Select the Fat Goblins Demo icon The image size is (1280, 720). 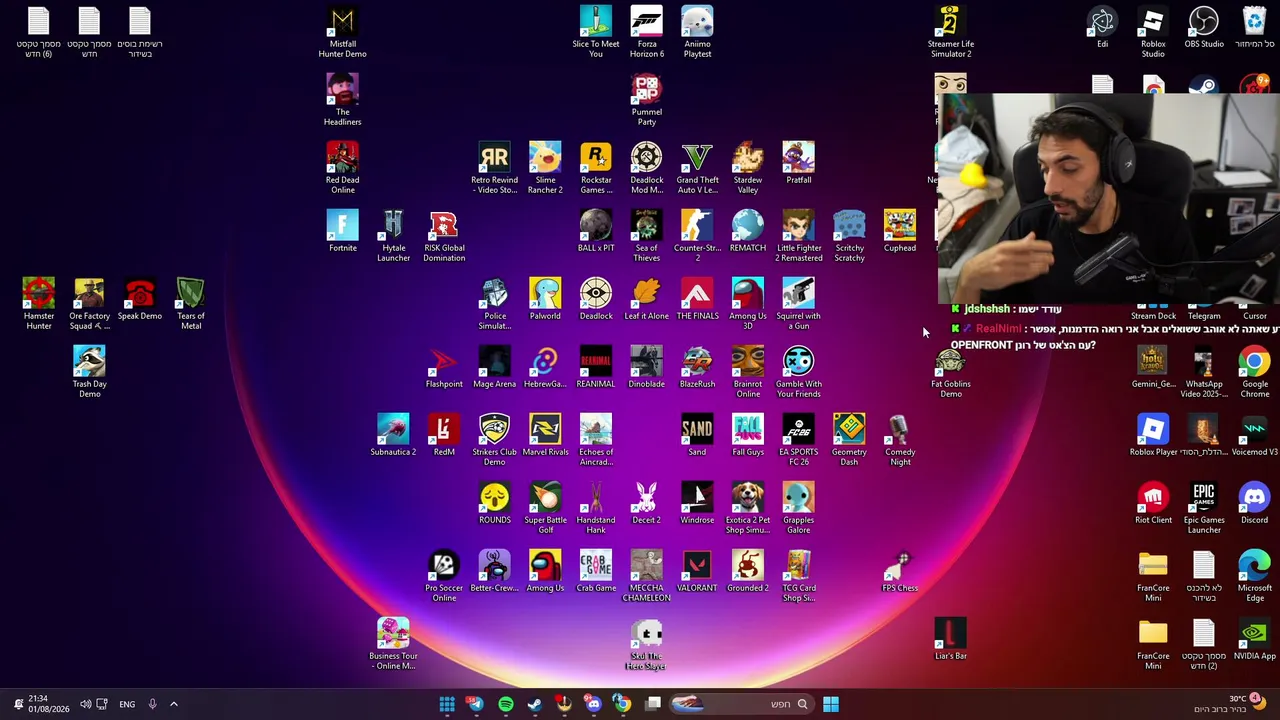[950, 372]
